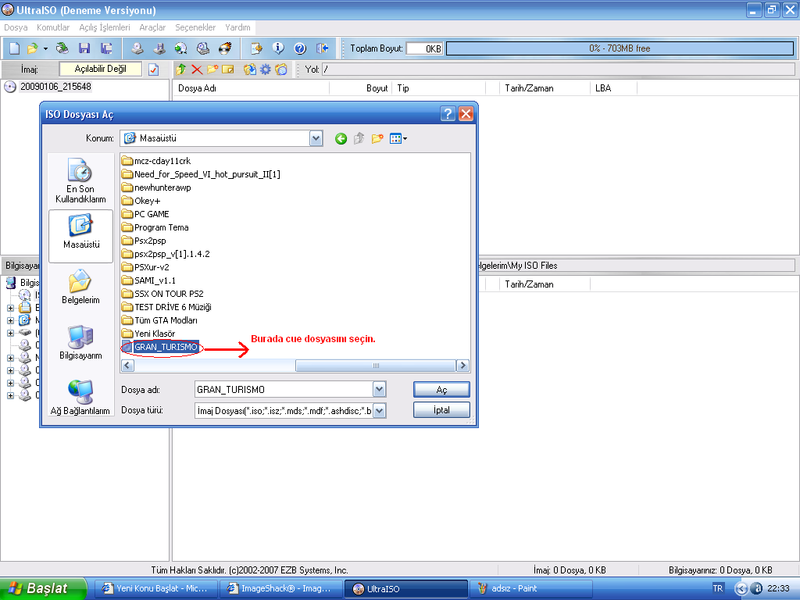800x600 pixels.
Task: Select the GRAN_TURISMO file in list
Action: pos(160,347)
